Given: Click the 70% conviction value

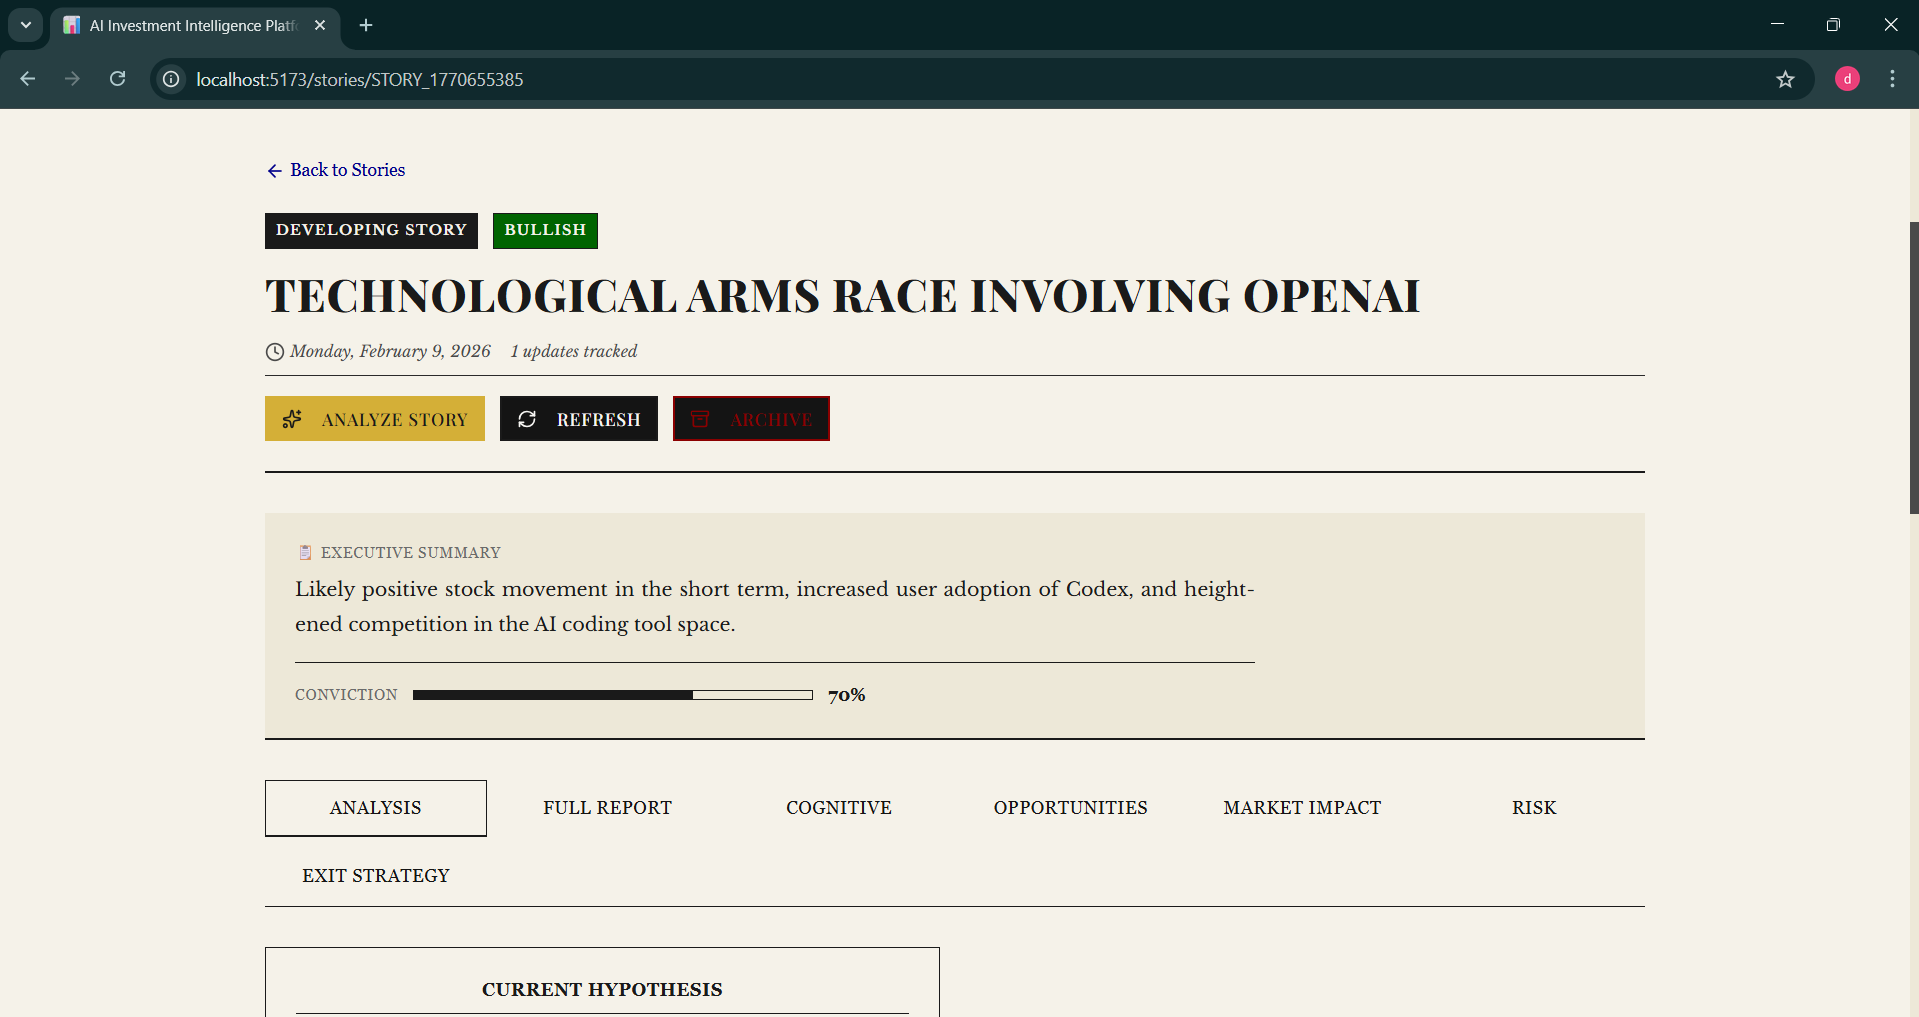Looking at the screenshot, I should (847, 695).
